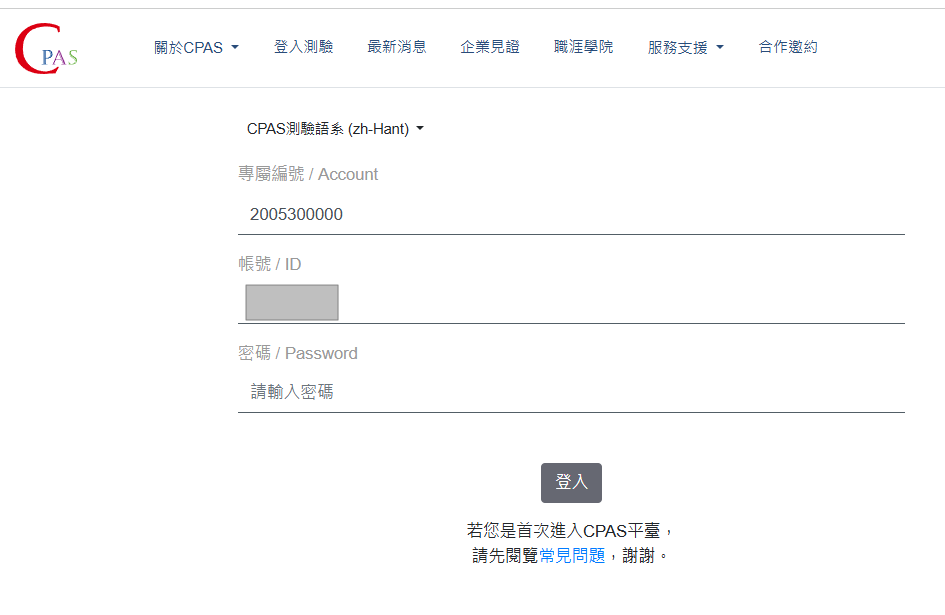
Task: Click the 專屬編號 / Account label
Action: click(308, 174)
